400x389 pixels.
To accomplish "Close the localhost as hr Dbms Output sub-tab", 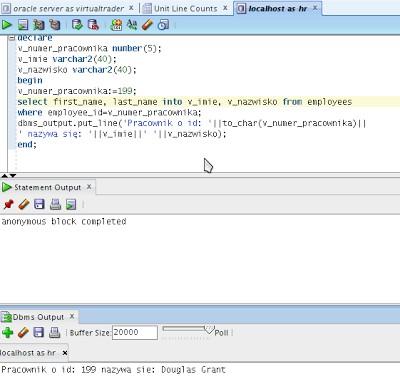I will pos(65,353).
